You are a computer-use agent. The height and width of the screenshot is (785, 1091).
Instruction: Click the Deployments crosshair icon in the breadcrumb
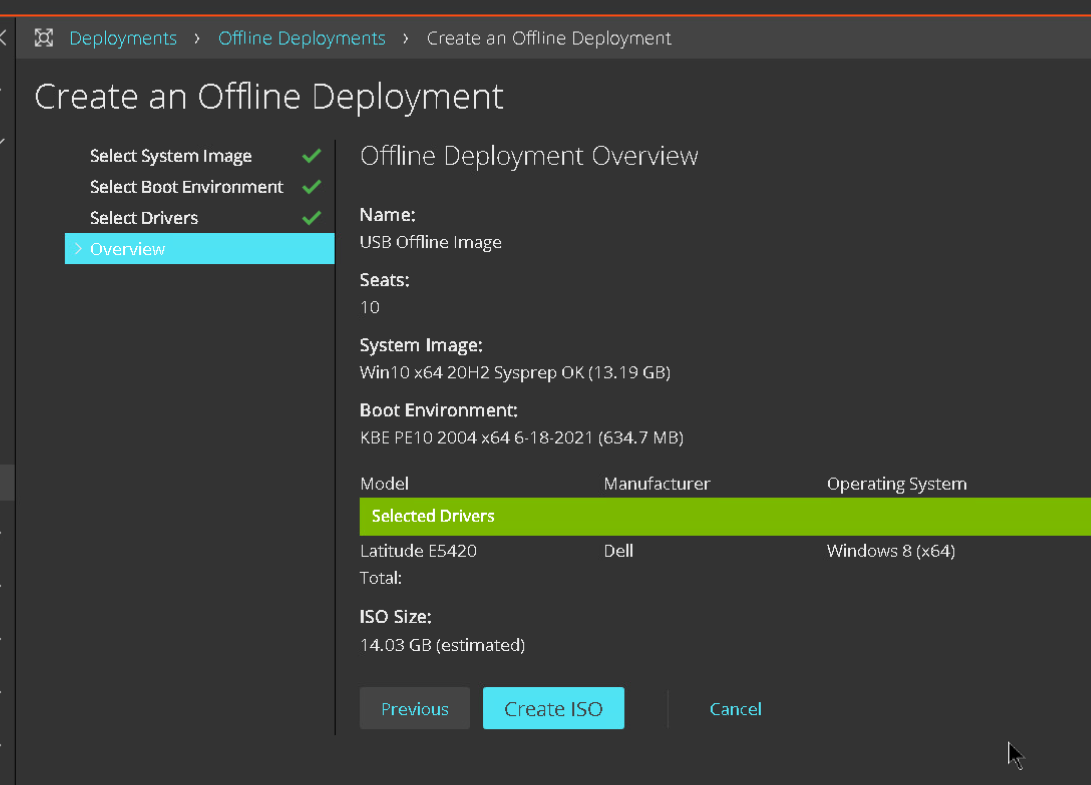pyautogui.click(x=43, y=37)
